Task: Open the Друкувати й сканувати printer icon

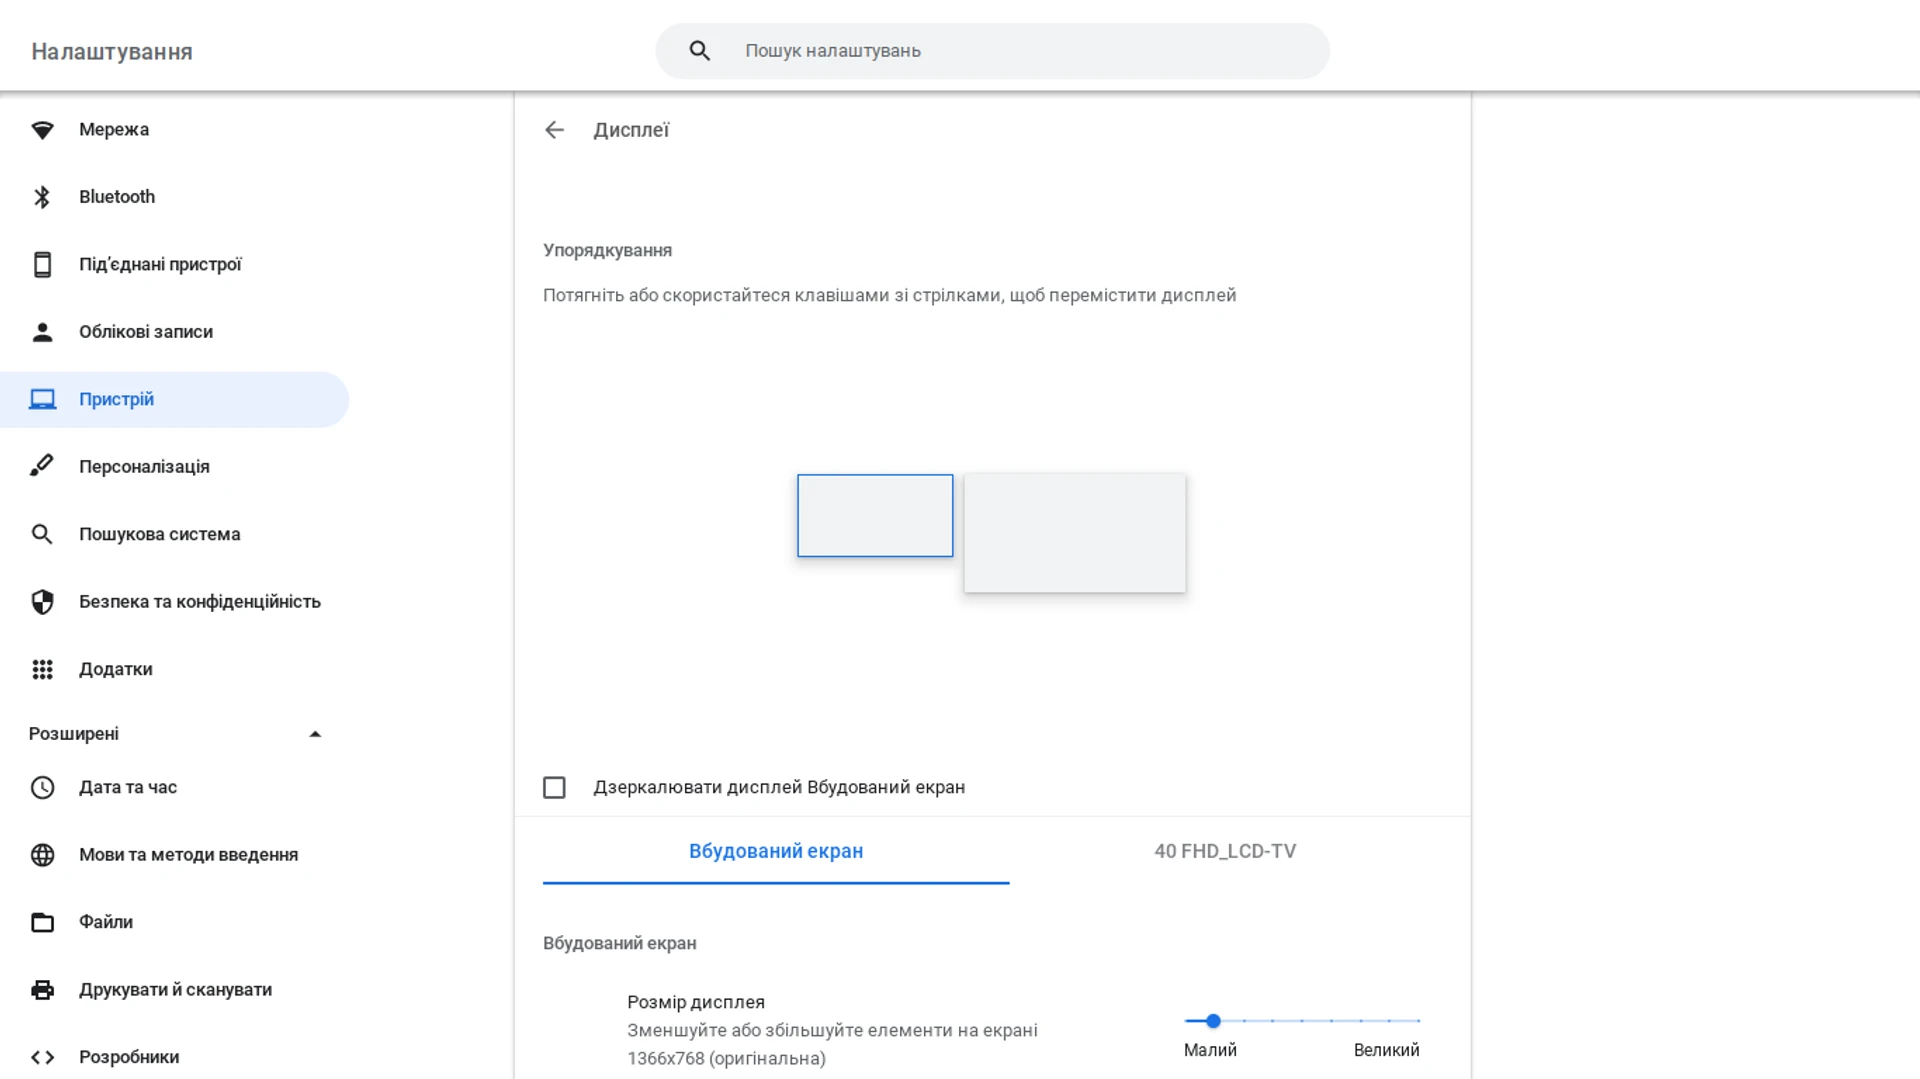Action: pyautogui.click(x=42, y=989)
